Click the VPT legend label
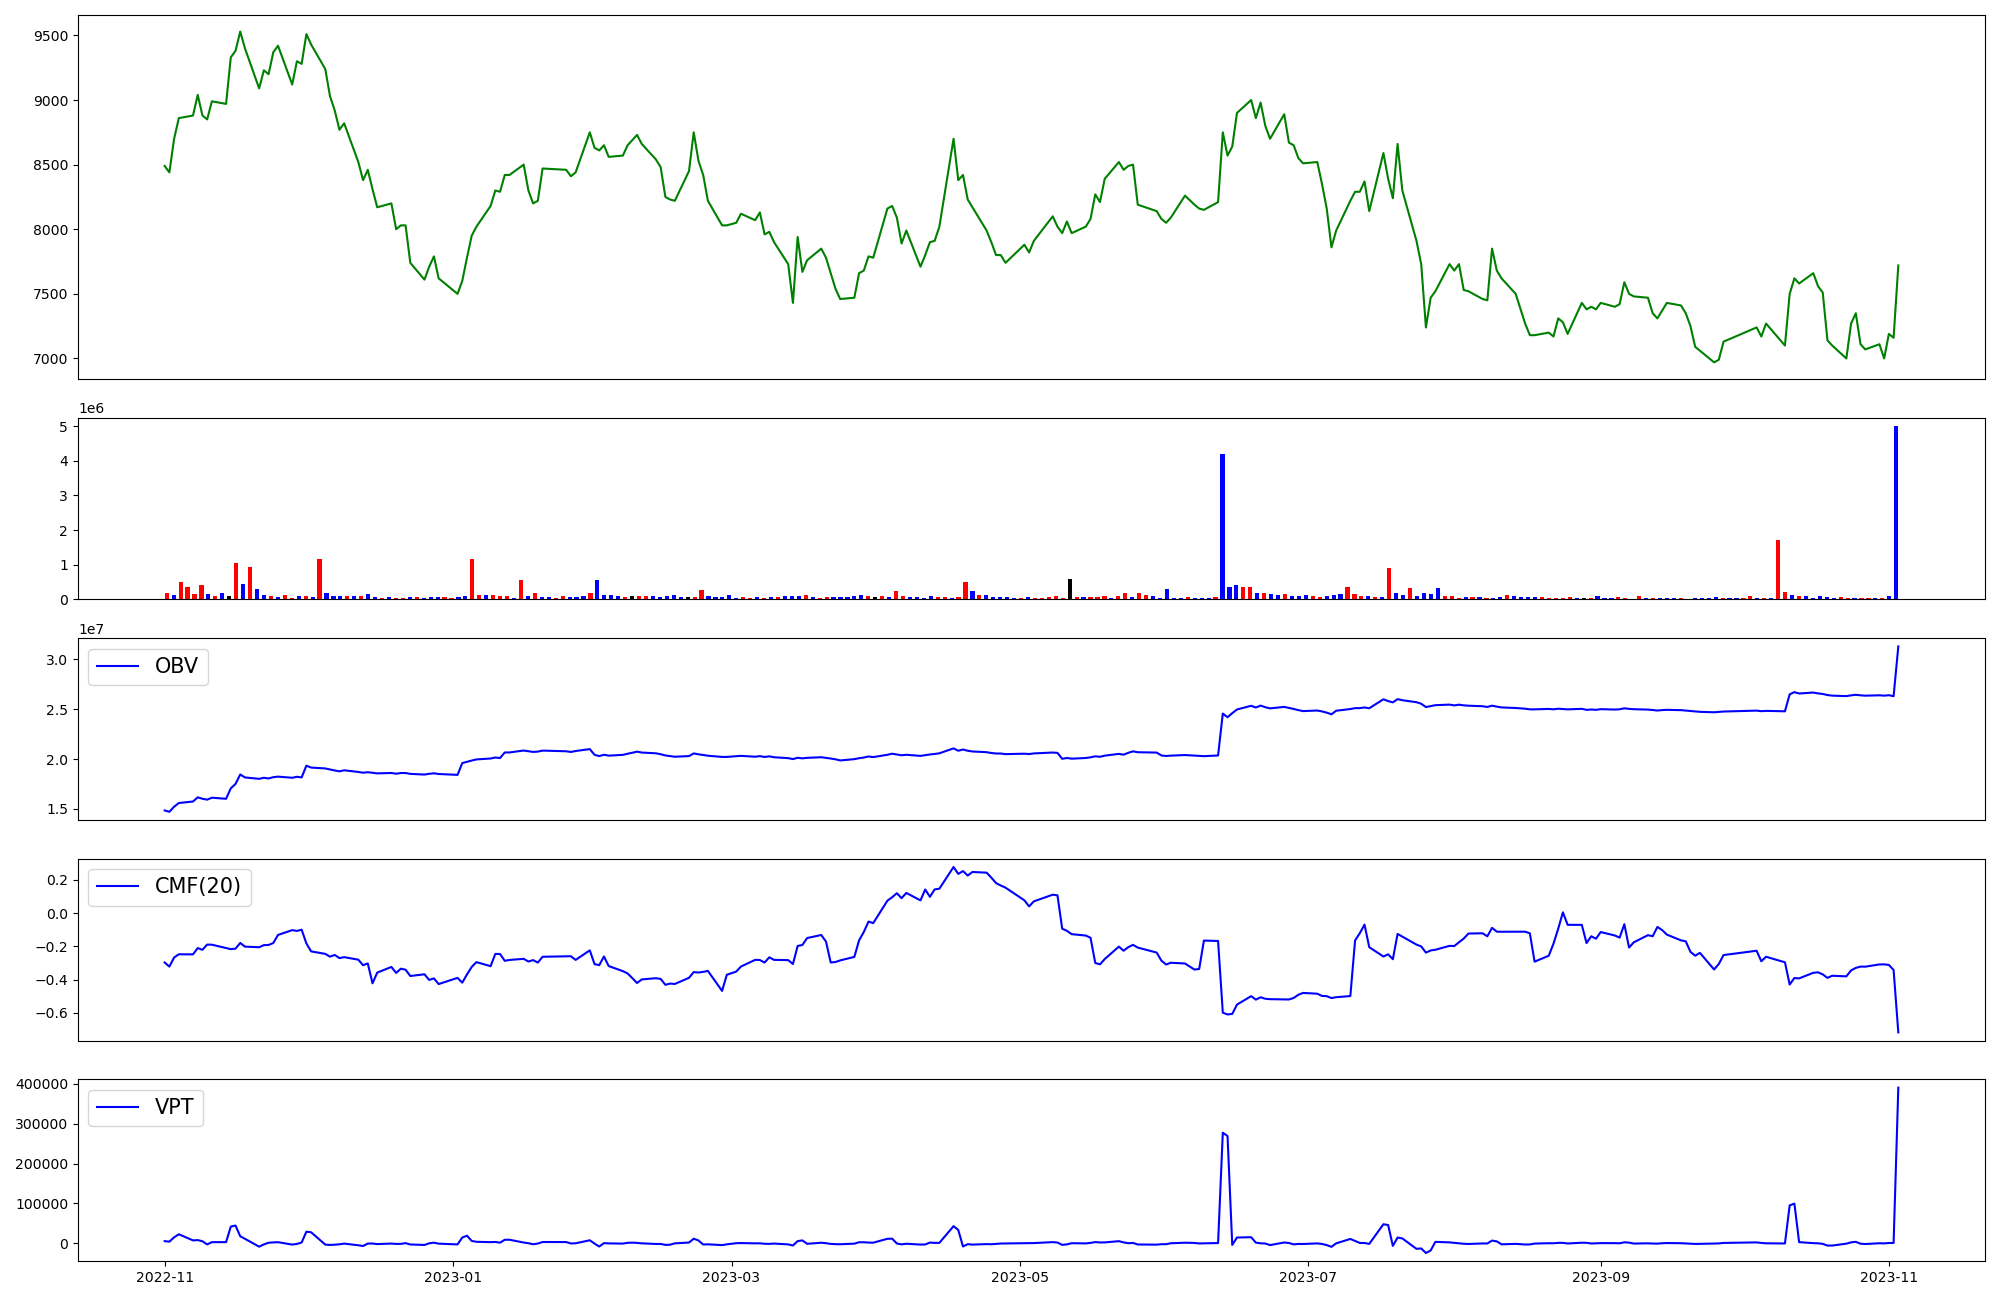Viewport: 2000px width, 1300px height. tap(174, 1107)
